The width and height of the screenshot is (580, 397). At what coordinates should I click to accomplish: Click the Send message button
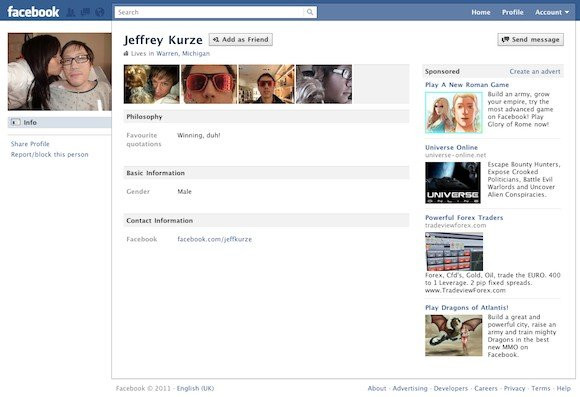click(x=530, y=39)
